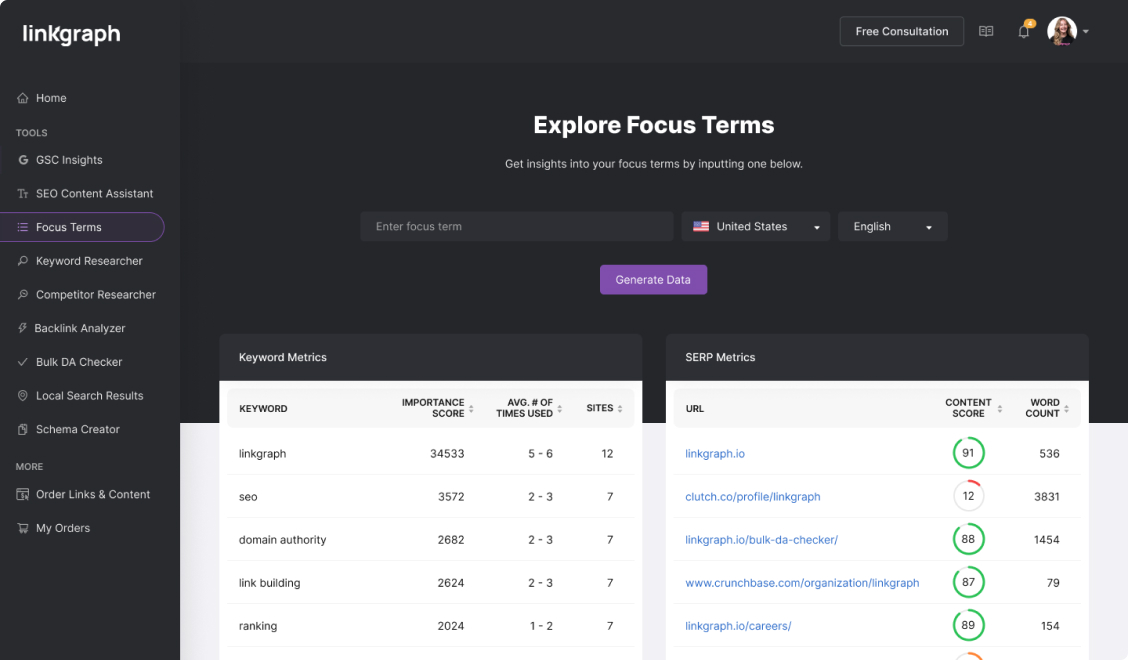Open the crunchbase.com/organization/linkgraph link
1128x660 pixels.
click(802, 583)
